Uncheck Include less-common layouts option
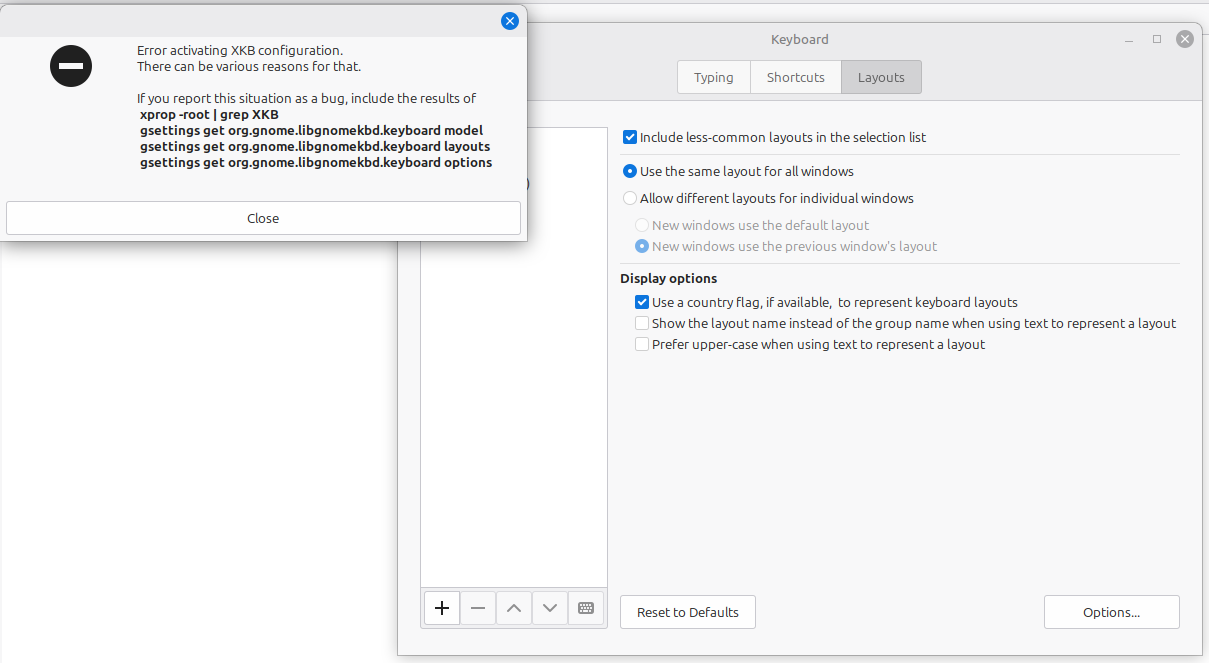 [x=630, y=137]
